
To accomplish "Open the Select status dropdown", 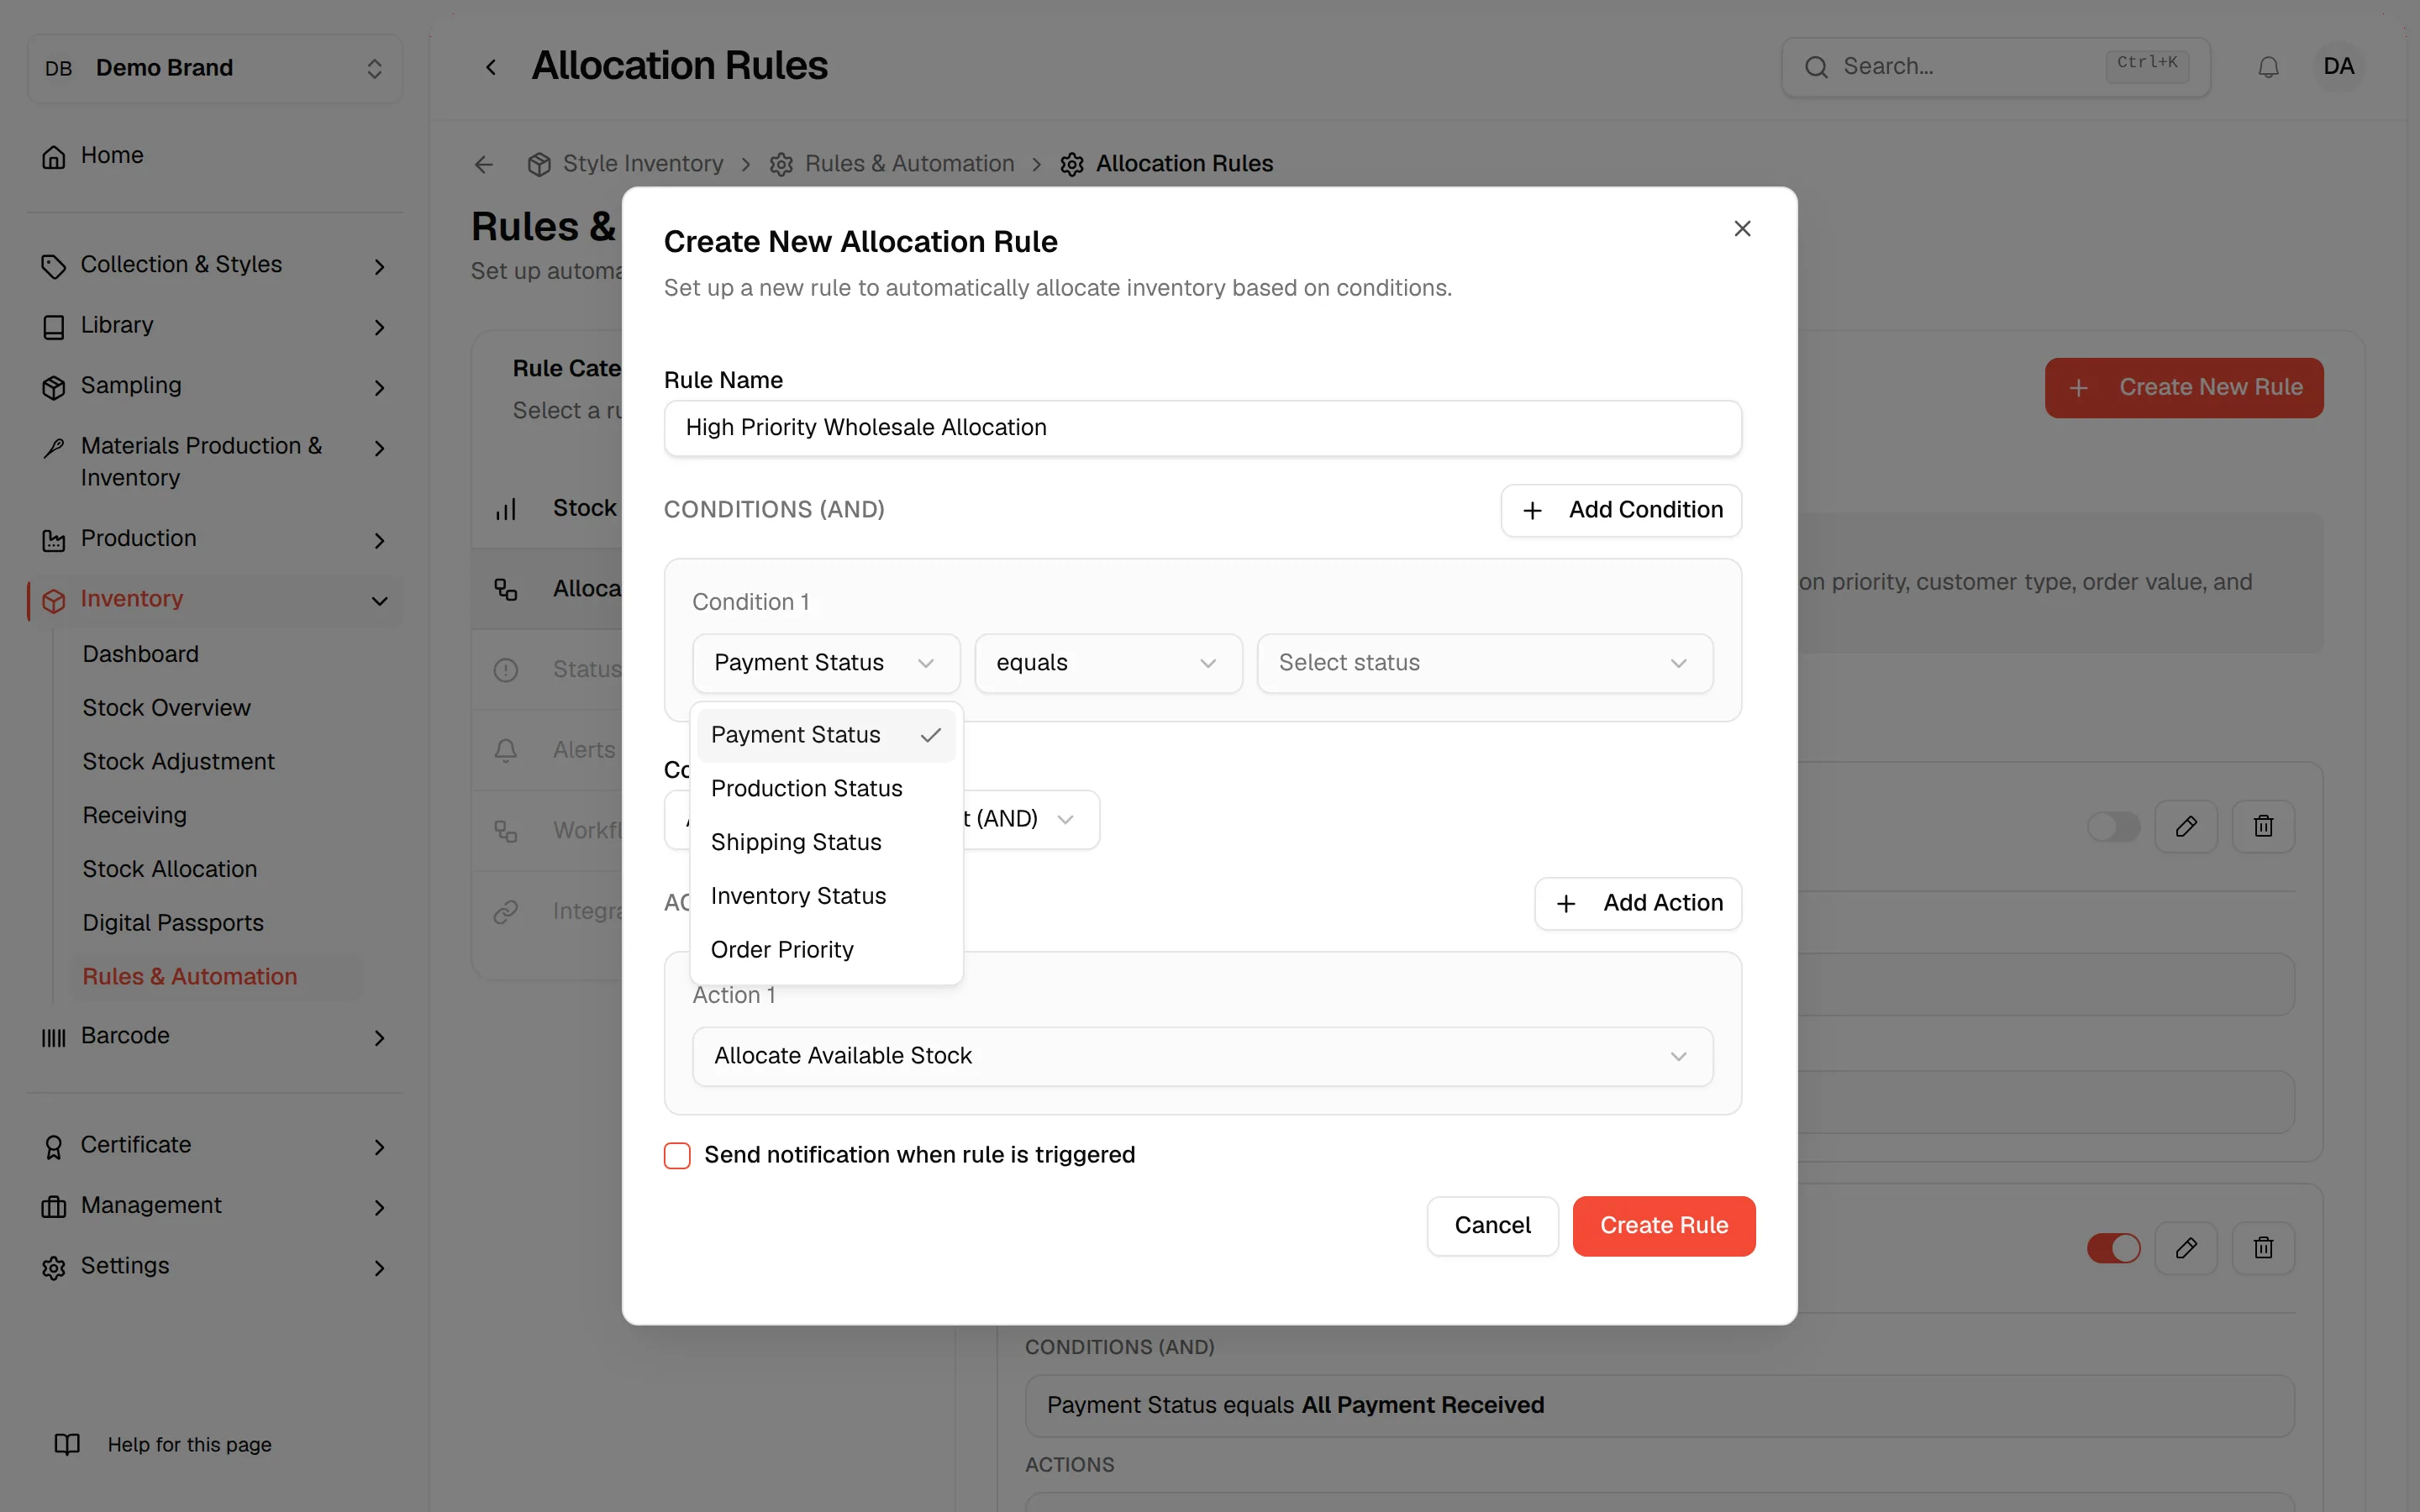I will tap(1484, 663).
